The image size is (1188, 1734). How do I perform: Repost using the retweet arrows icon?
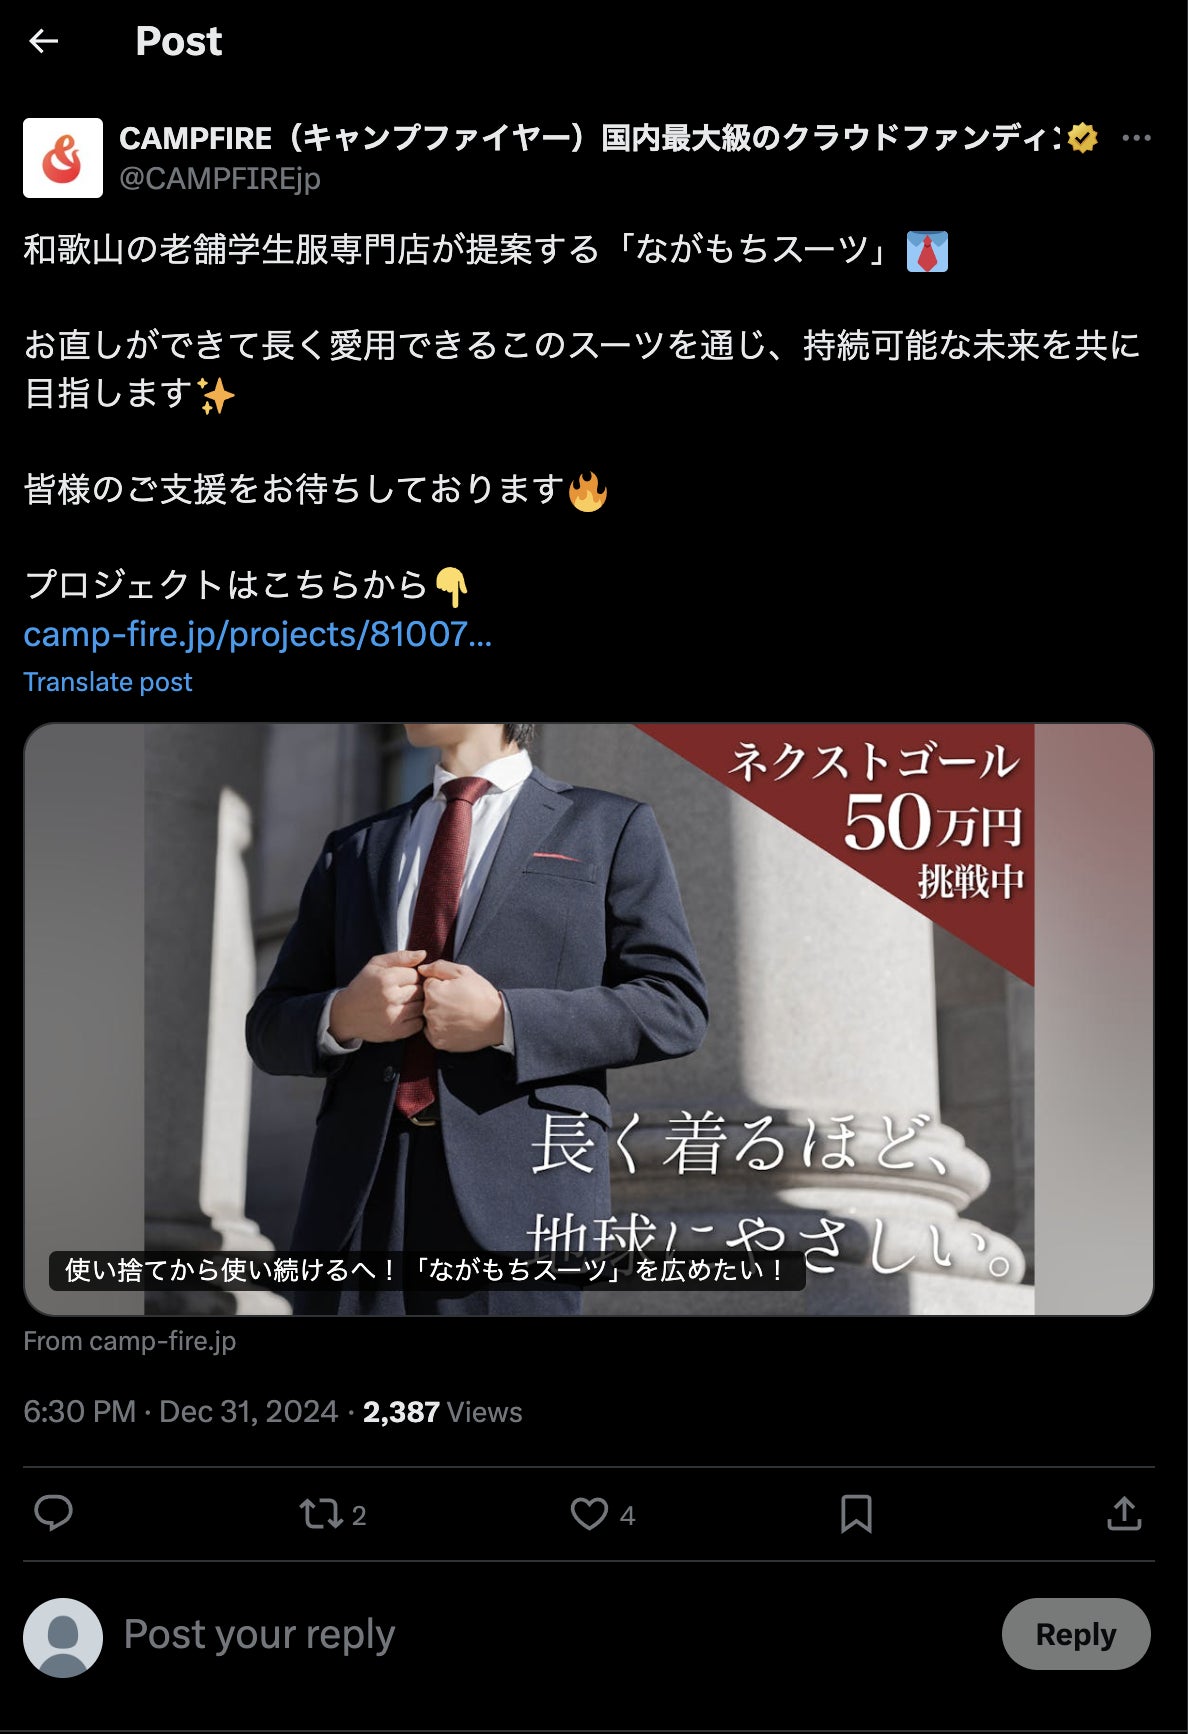[322, 1514]
